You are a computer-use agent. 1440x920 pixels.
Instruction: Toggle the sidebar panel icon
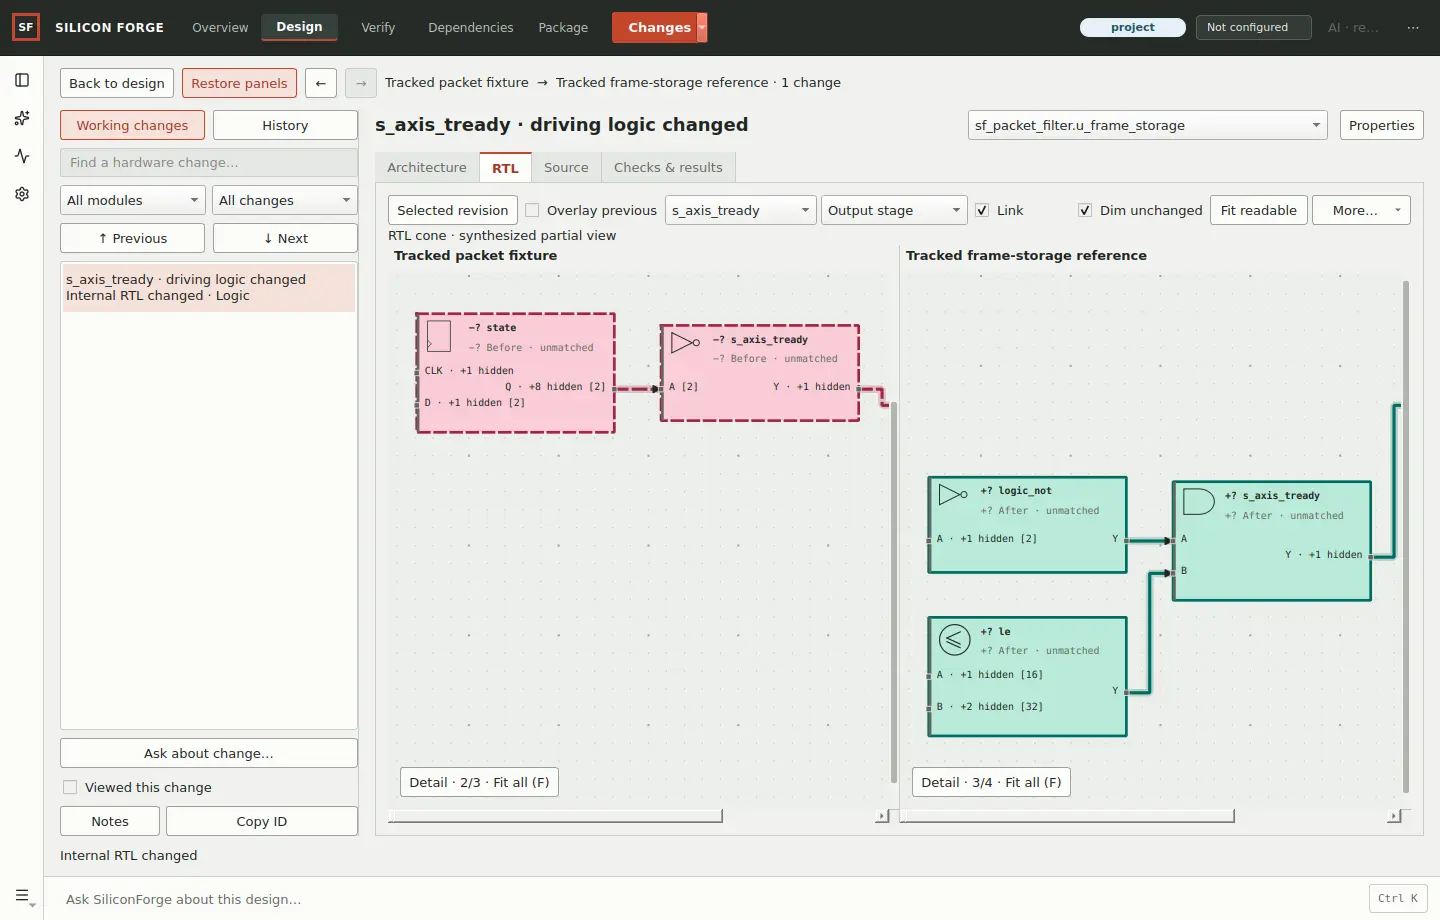point(22,80)
